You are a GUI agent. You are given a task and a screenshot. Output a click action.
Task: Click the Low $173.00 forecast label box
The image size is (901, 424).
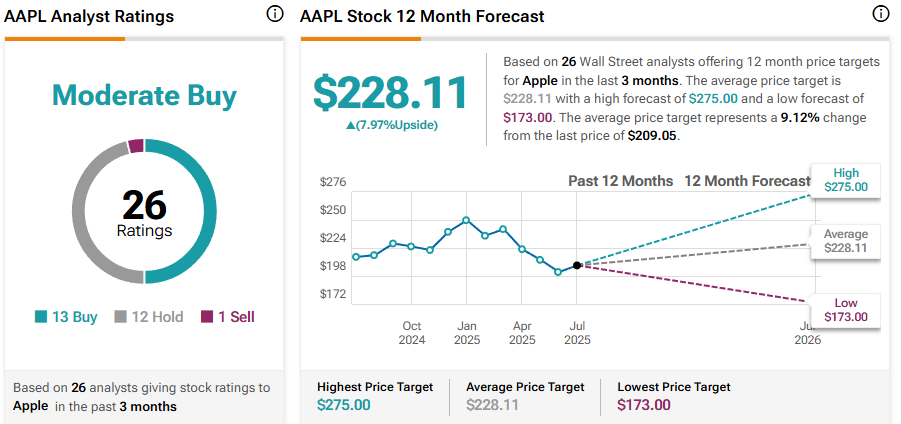click(x=846, y=310)
